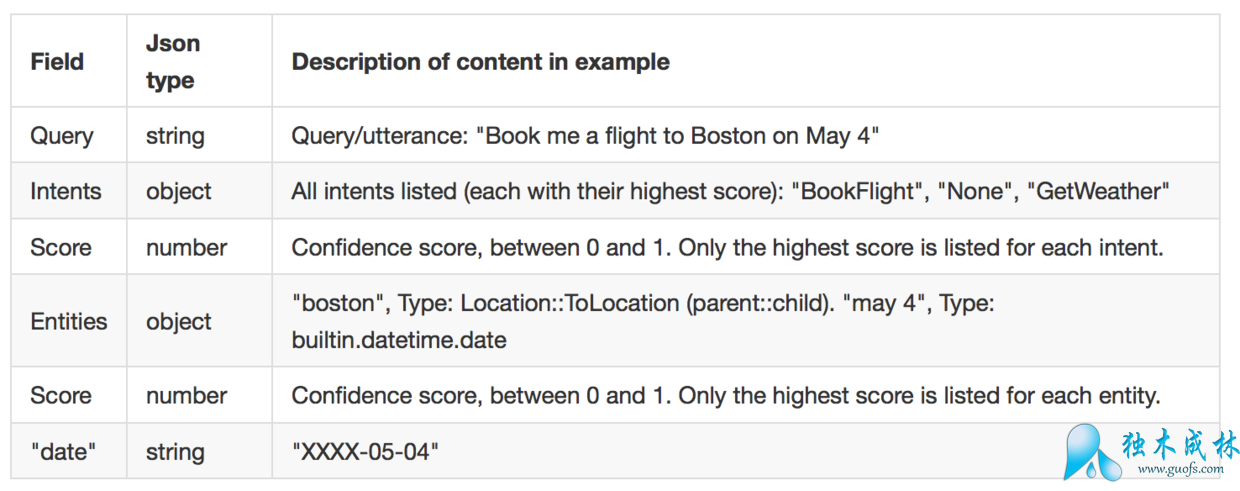Click the Score cell directly below Entities
The width and height of the screenshot is (1240, 491).
[x=61, y=396]
